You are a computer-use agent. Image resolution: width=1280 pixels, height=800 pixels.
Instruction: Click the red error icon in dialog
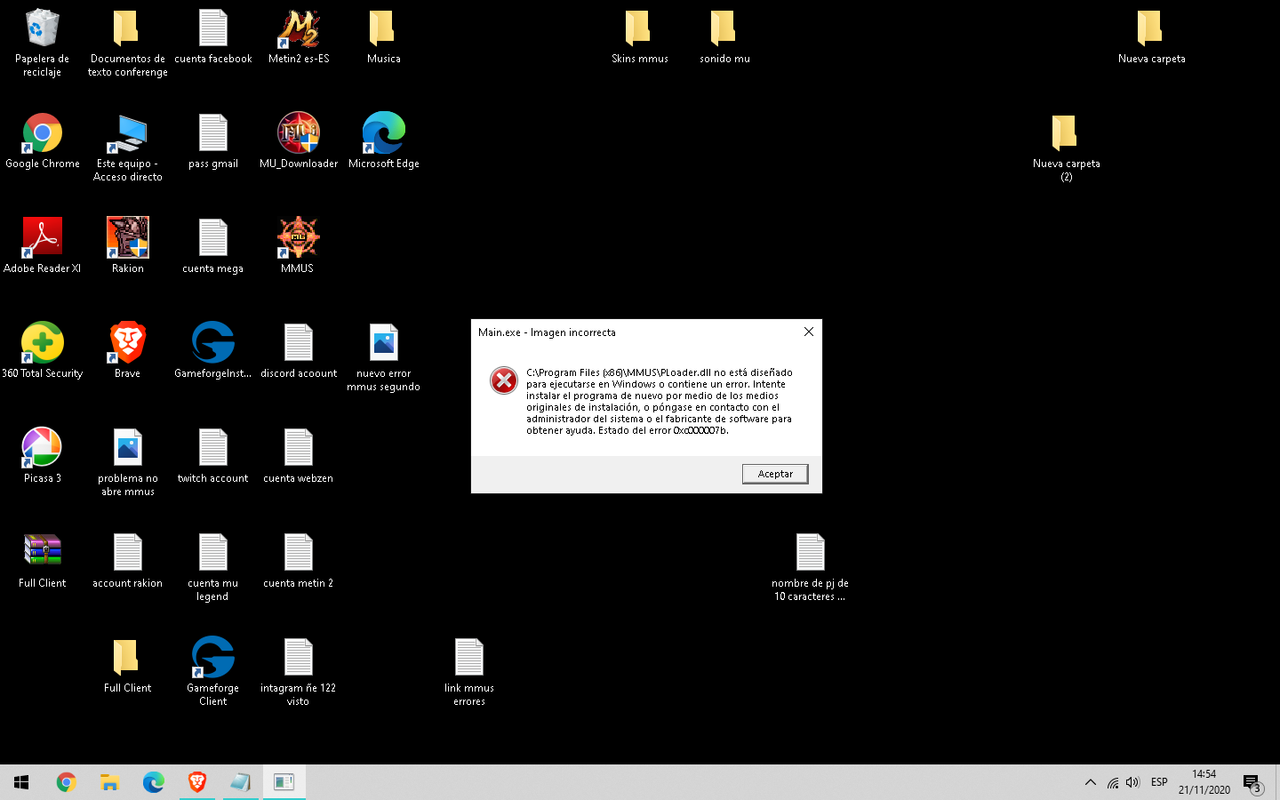pos(503,380)
